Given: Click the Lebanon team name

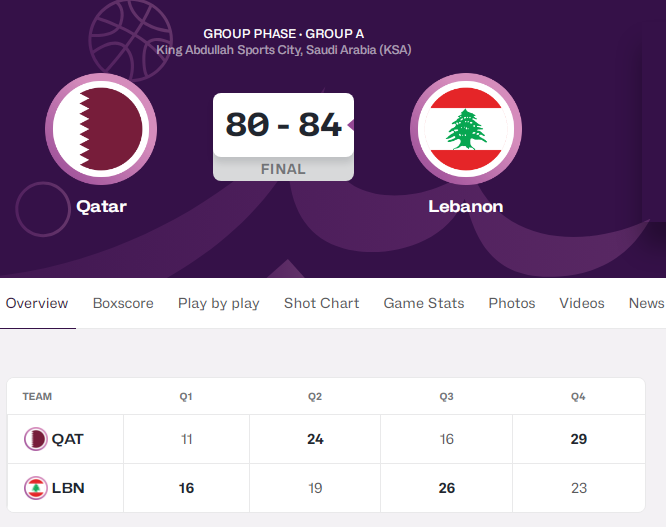Looking at the screenshot, I should point(466,206).
